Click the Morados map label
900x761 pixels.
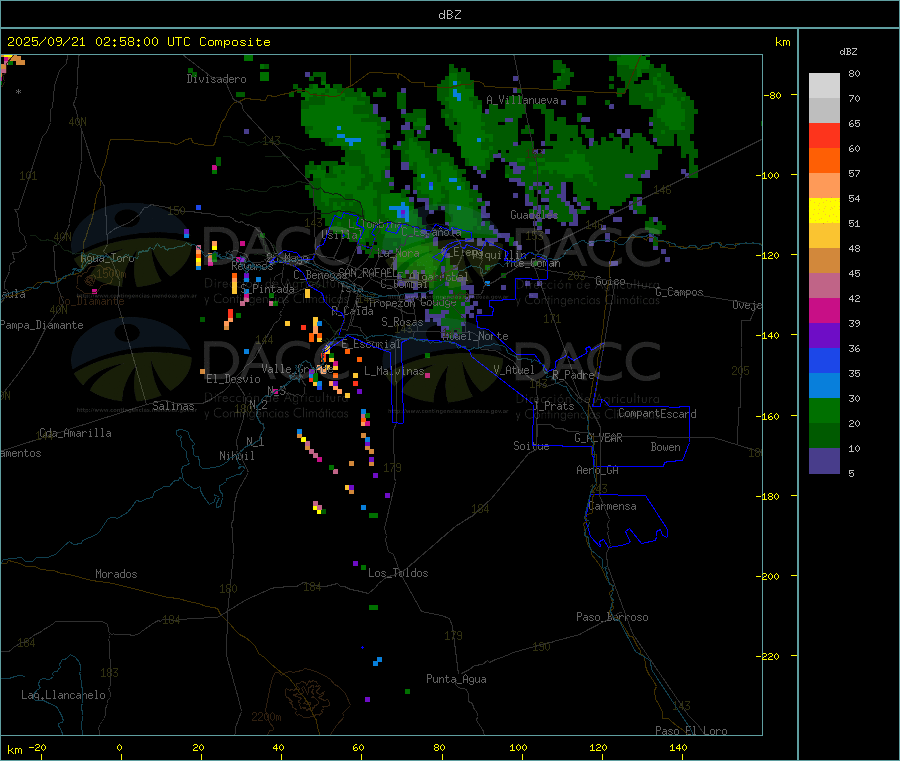[116, 574]
